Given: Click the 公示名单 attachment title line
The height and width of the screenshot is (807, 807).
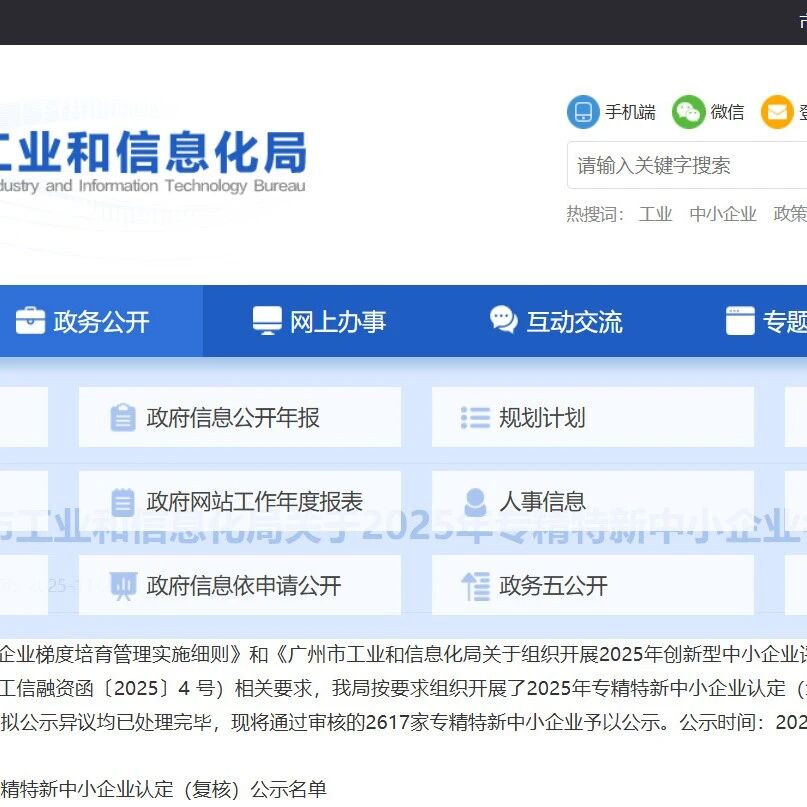Looking at the screenshot, I should [x=163, y=789].
